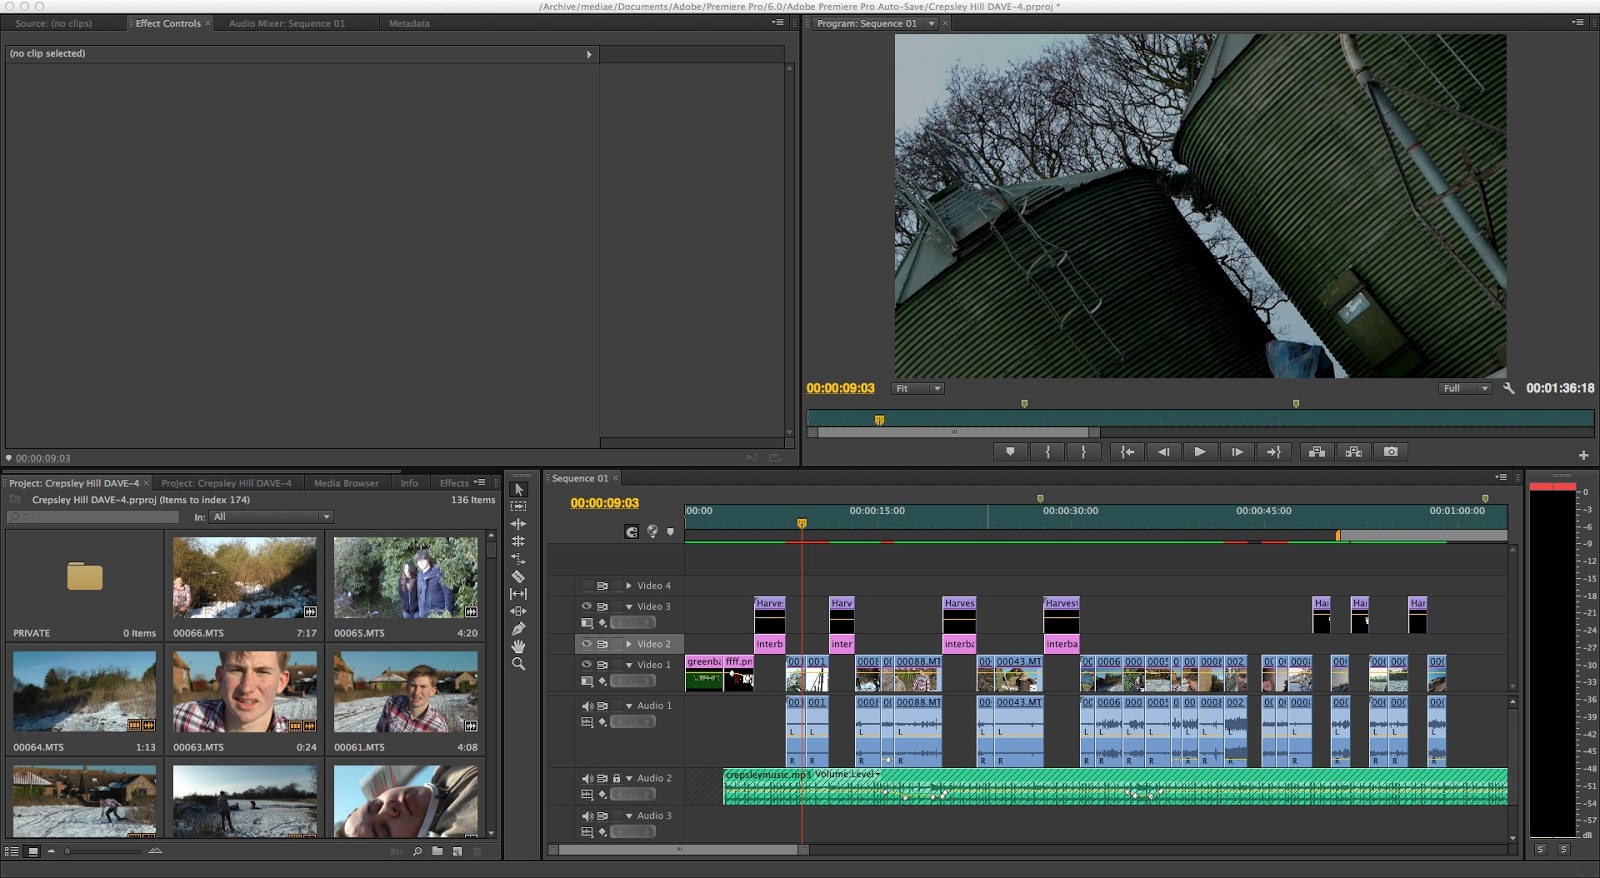Hide the Video 2 track output
The image size is (1600, 878).
[x=587, y=644]
